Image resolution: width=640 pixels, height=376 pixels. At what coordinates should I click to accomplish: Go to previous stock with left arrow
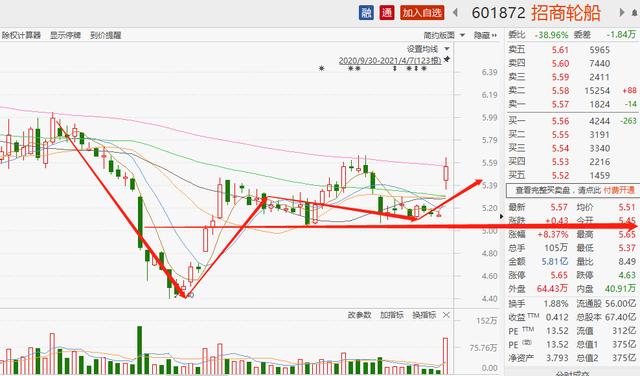pos(455,13)
